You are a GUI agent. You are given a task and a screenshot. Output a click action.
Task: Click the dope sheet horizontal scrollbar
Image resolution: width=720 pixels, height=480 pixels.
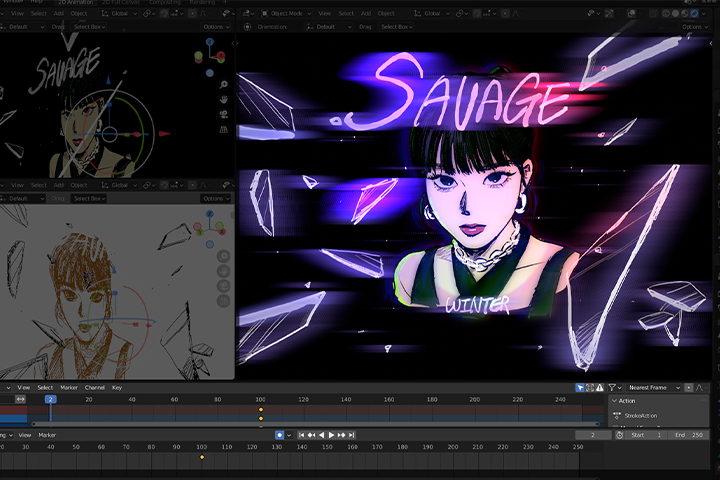point(316,424)
